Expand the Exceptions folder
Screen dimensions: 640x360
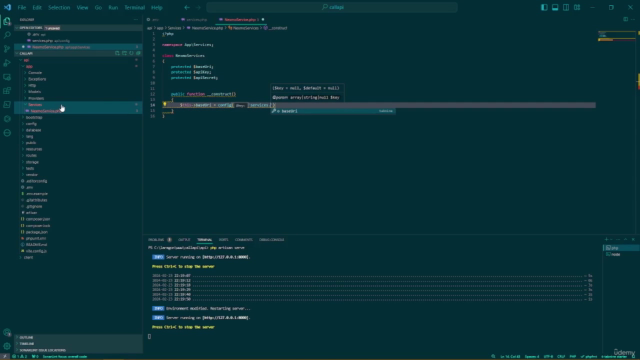tap(37, 79)
